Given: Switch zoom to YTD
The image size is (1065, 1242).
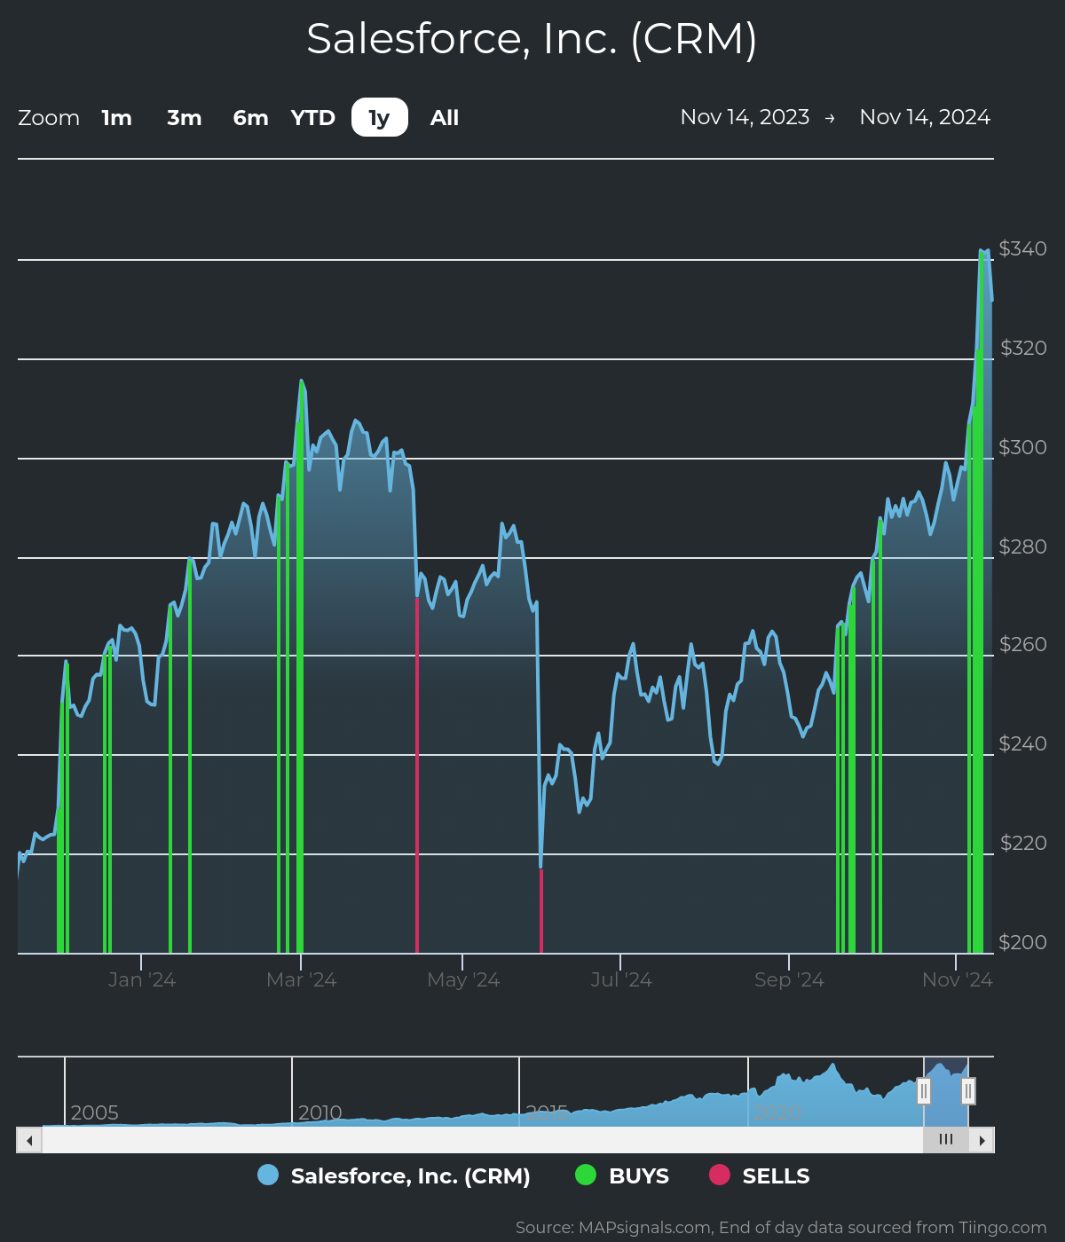Looking at the screenshot, I should pyautogui.click(x=313, y=118).
